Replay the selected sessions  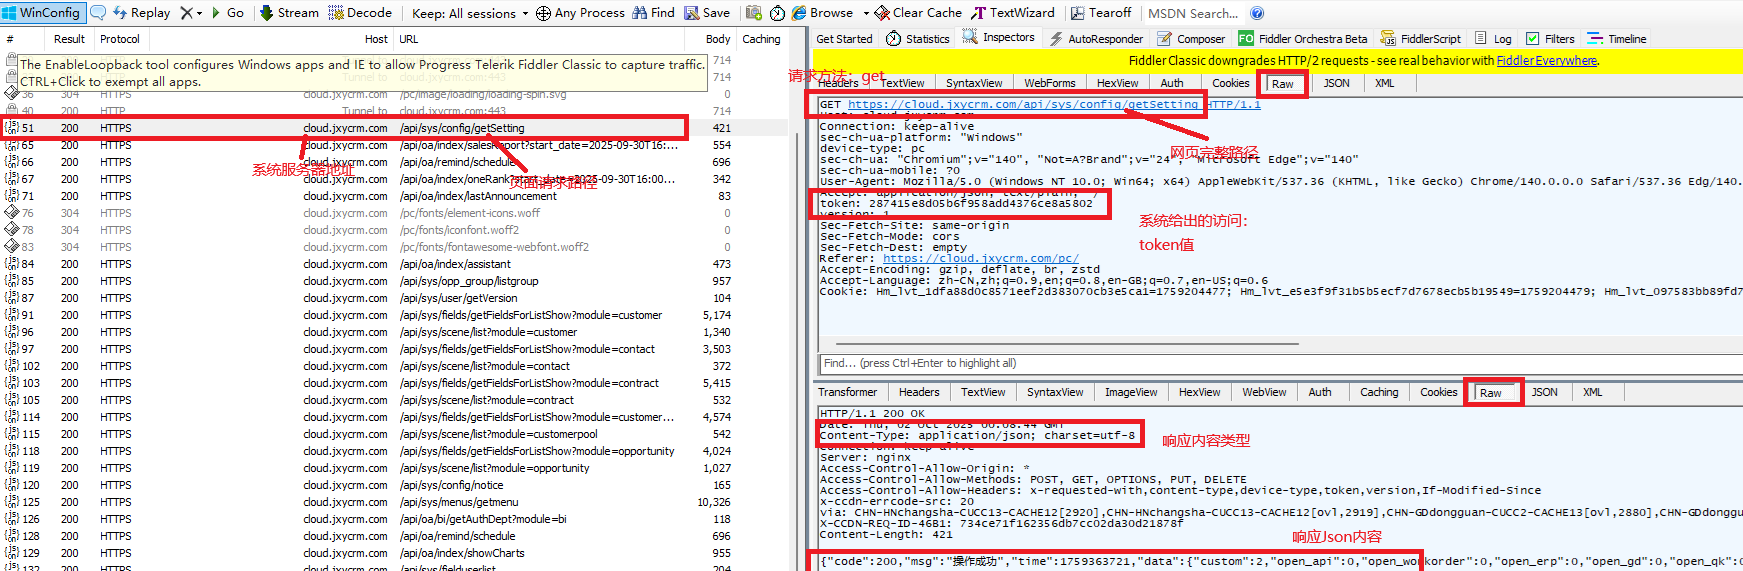coord(141,13)
